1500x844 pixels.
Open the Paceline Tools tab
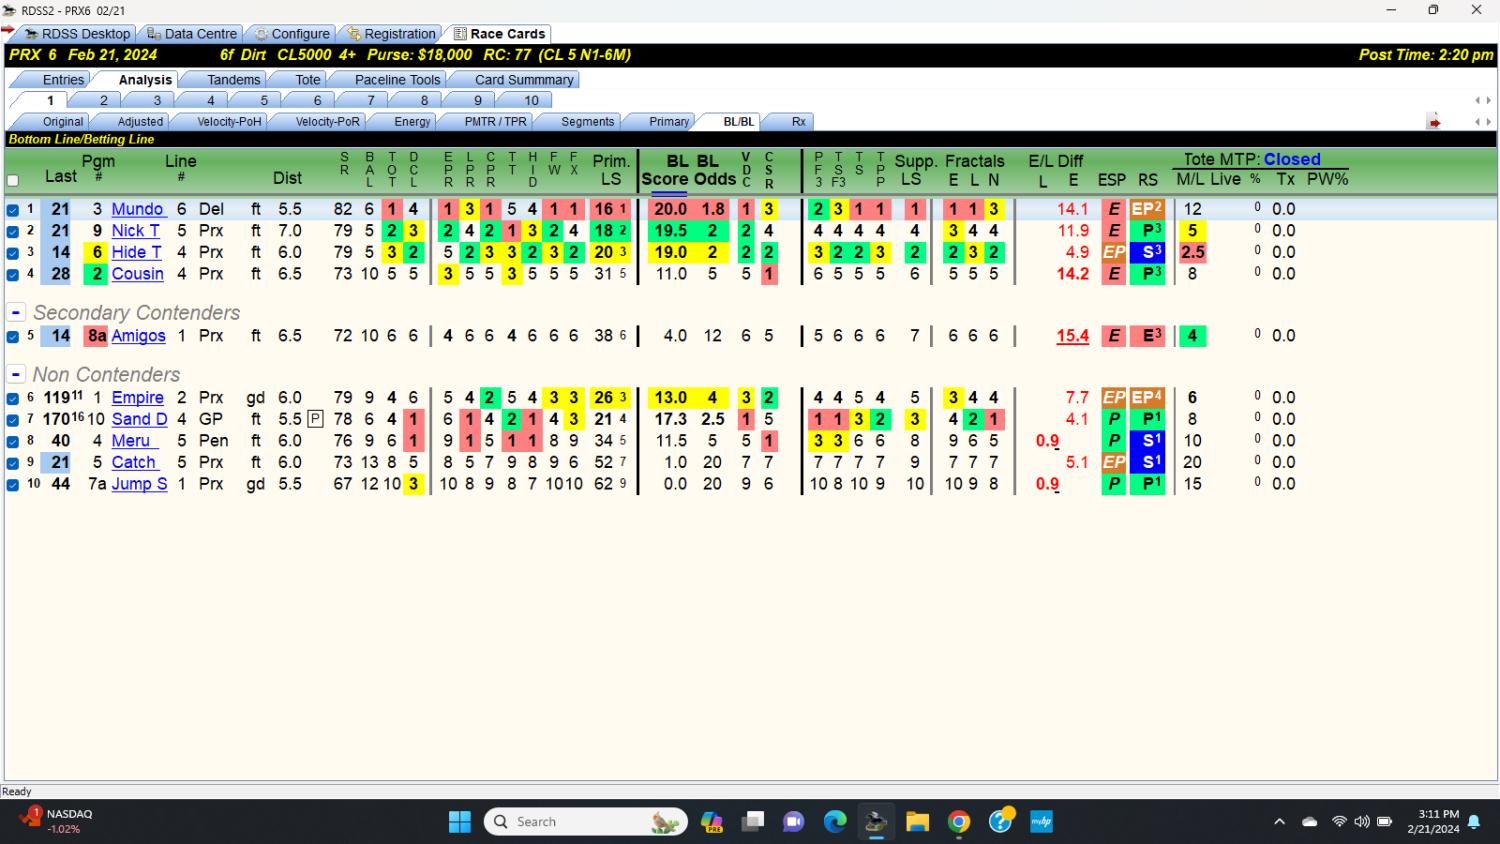pos(397,79)
